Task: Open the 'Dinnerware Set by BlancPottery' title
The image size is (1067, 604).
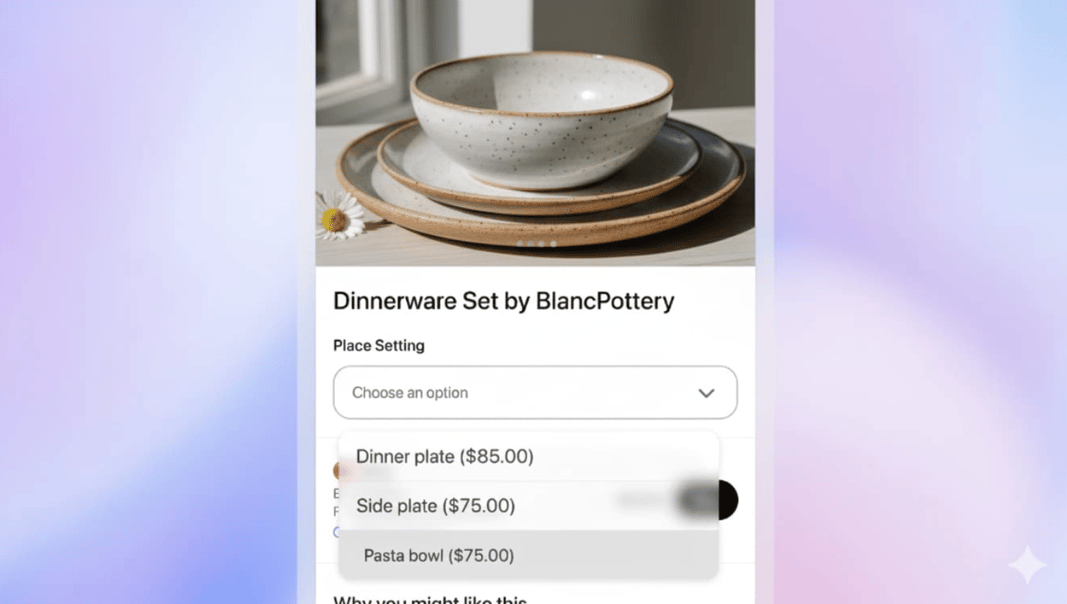Action: click(504, 301)
